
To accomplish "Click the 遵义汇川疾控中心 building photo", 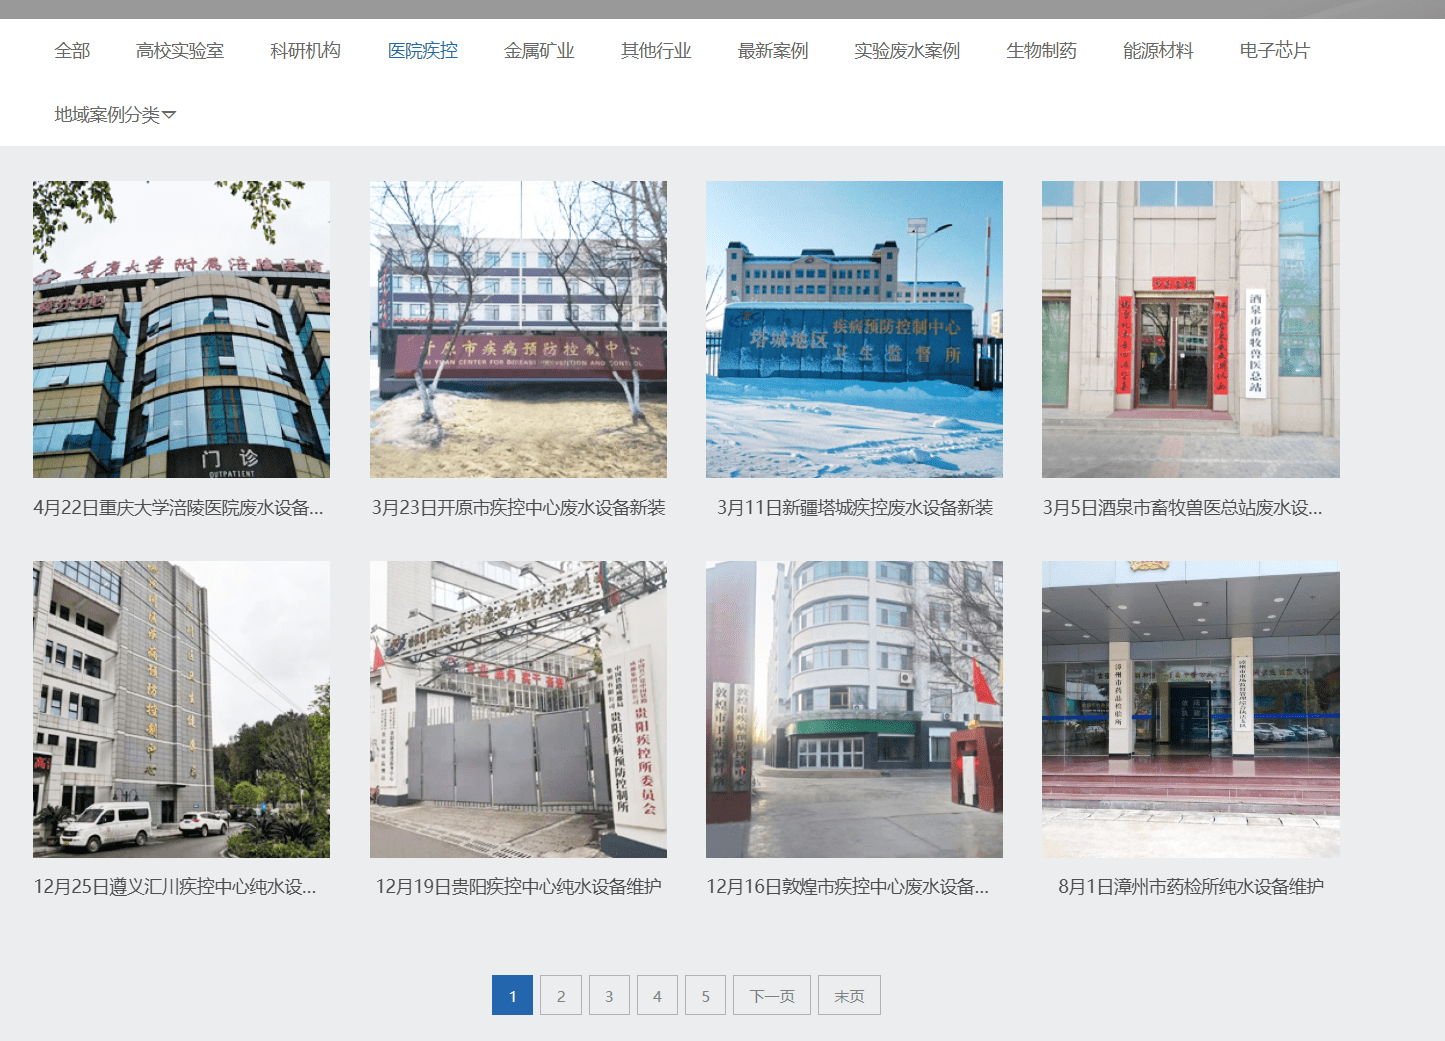I will (x=181, y=709).
